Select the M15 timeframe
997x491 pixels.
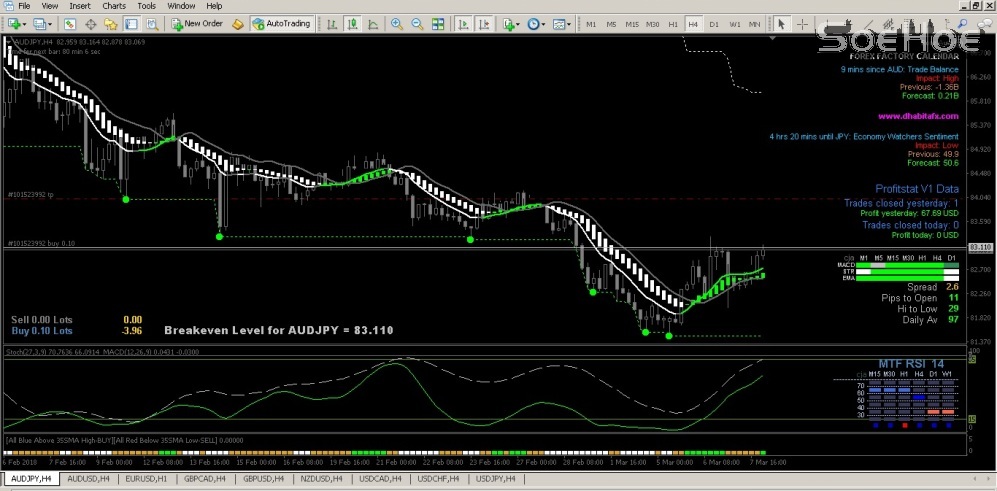click(631, 23)
